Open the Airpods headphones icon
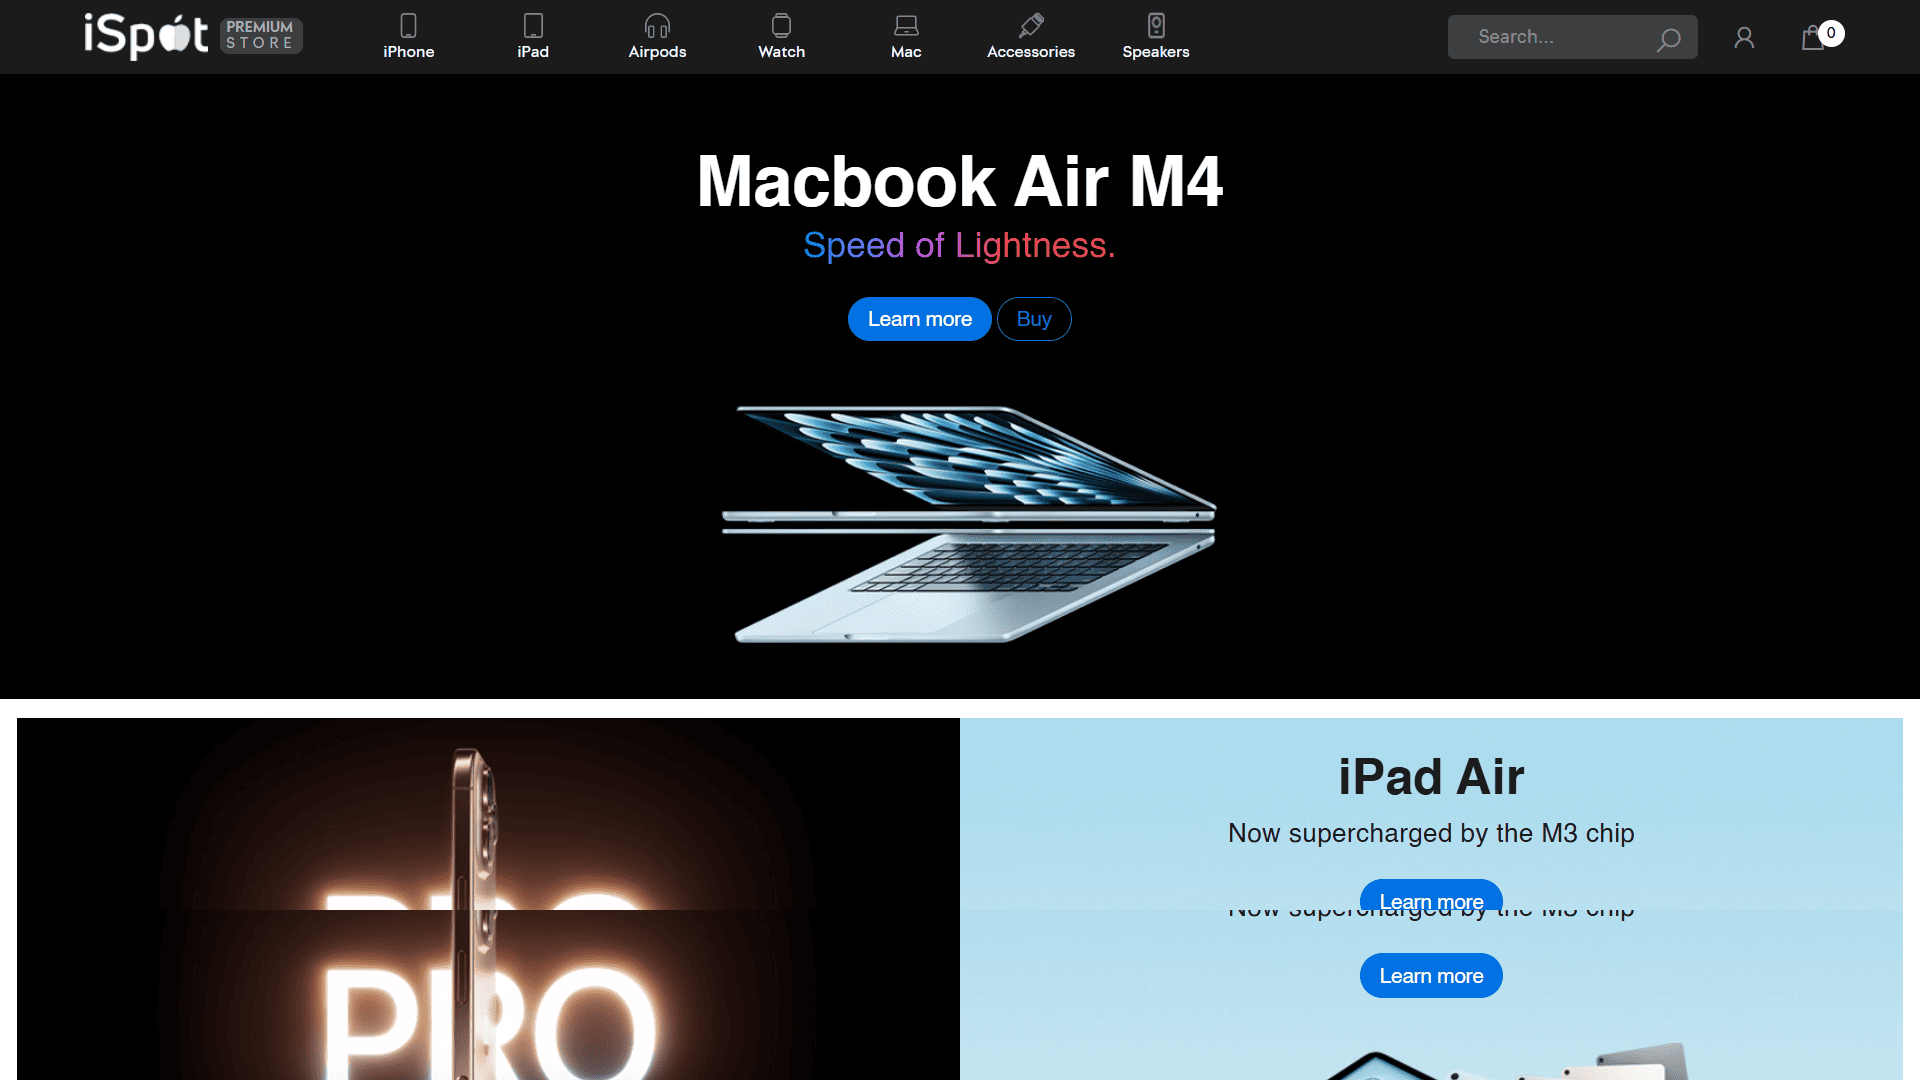1920x1080 pixels. [x=657, y=25]
